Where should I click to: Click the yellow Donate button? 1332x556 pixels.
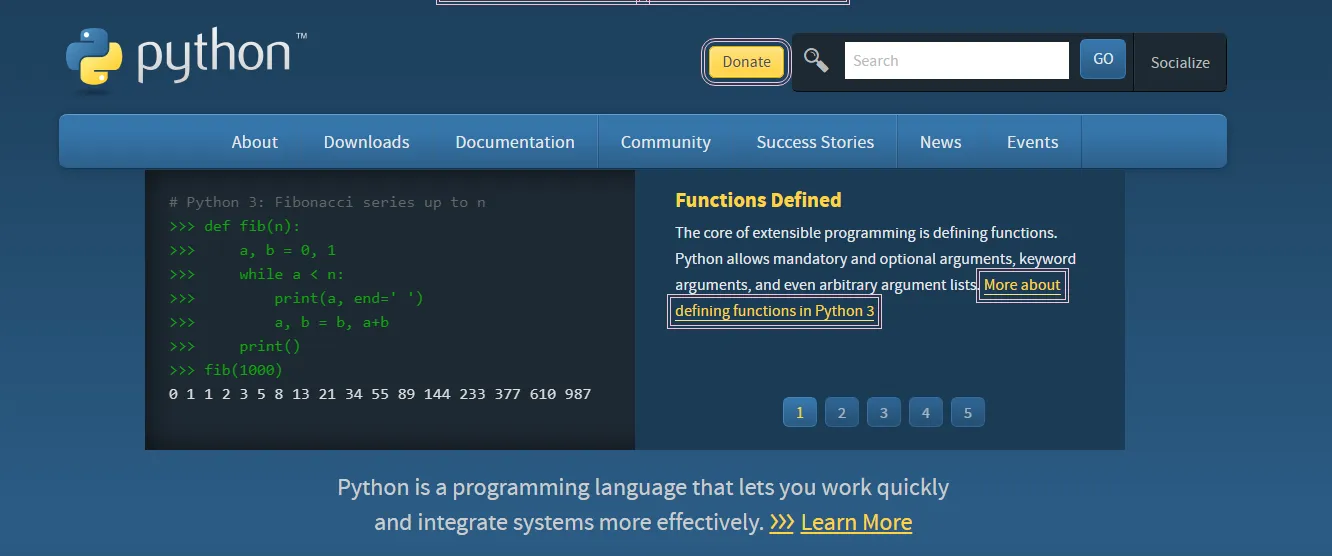pos(746,62)
